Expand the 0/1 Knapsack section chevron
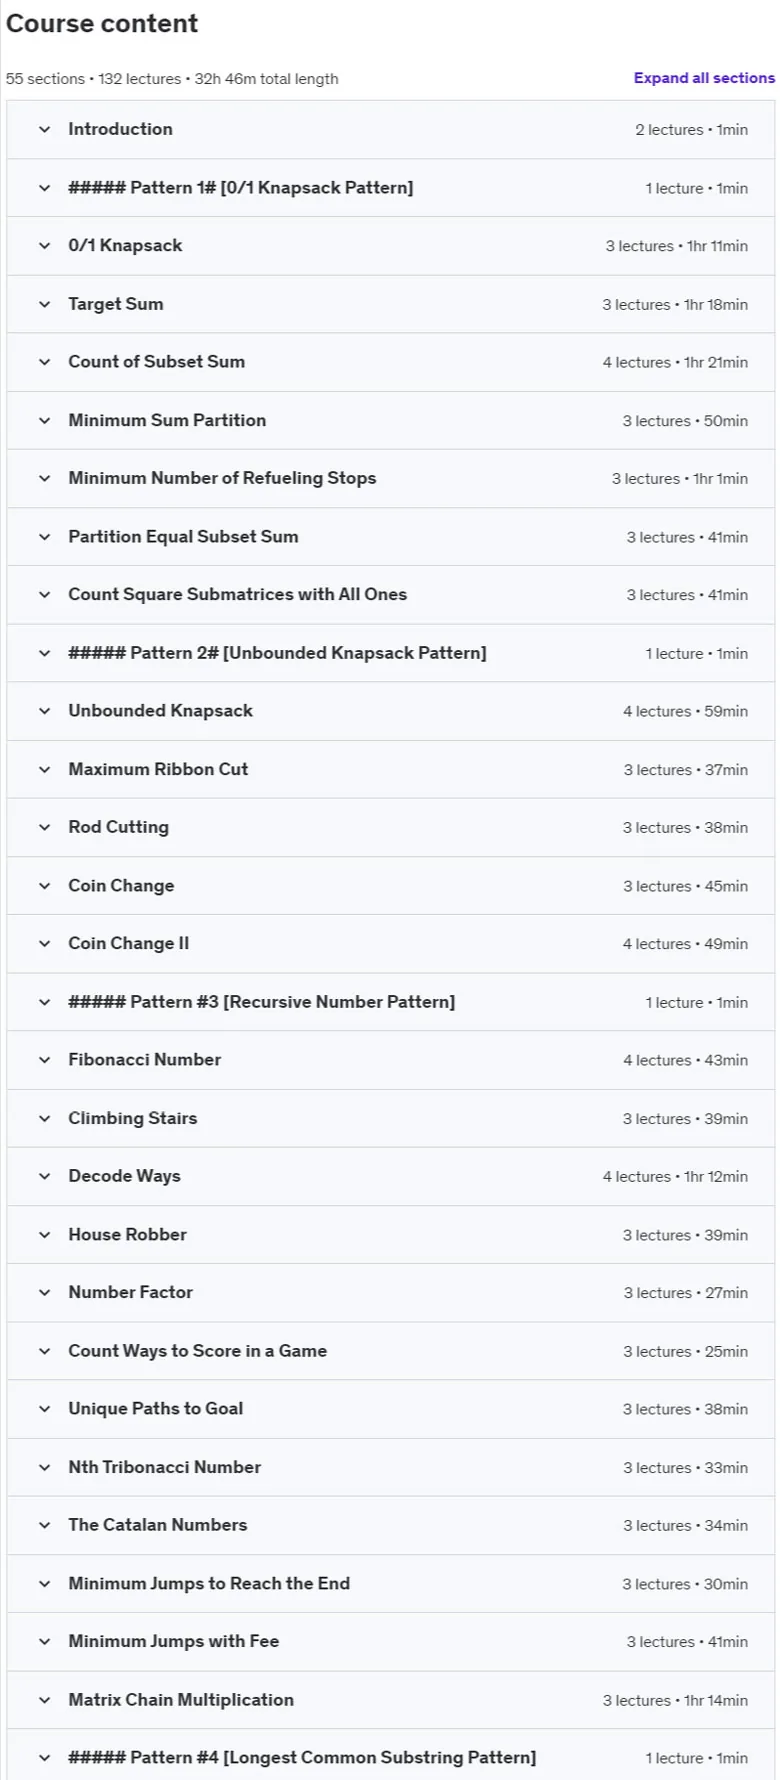Image resolution: width=780 pixels, height=1780 pixels. click(x=44, y=245)
